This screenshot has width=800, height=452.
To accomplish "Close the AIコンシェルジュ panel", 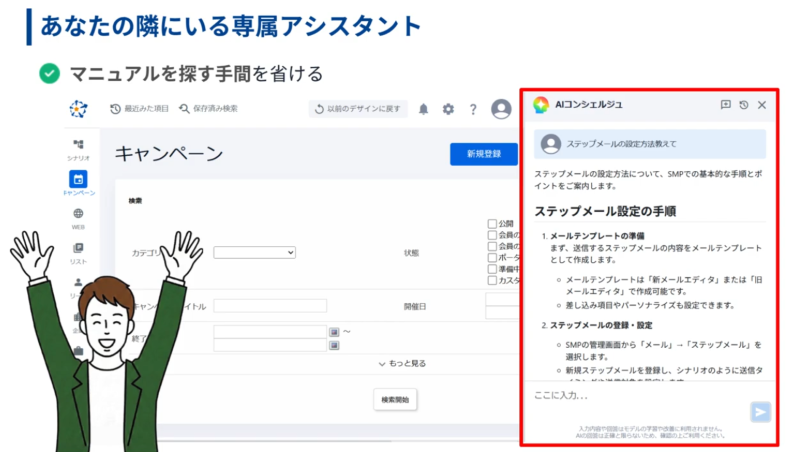I will click(762, 105).
